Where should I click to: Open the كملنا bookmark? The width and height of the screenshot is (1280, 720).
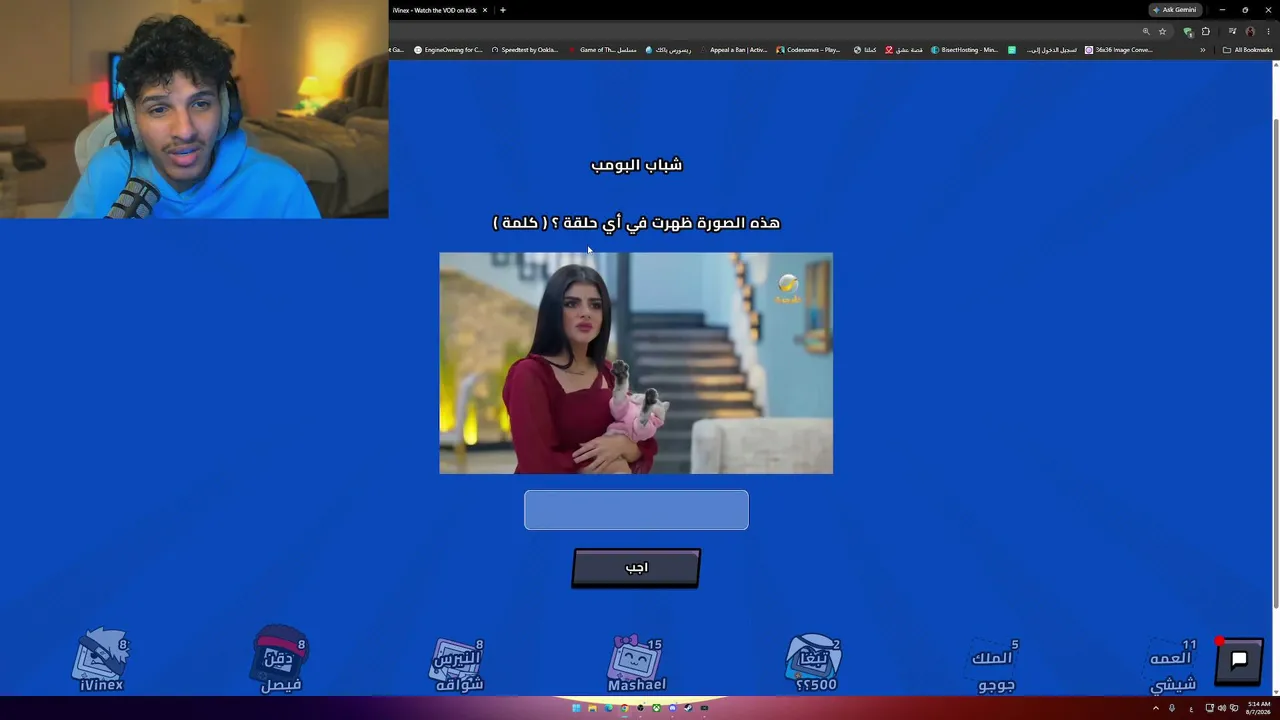(865, 50)
